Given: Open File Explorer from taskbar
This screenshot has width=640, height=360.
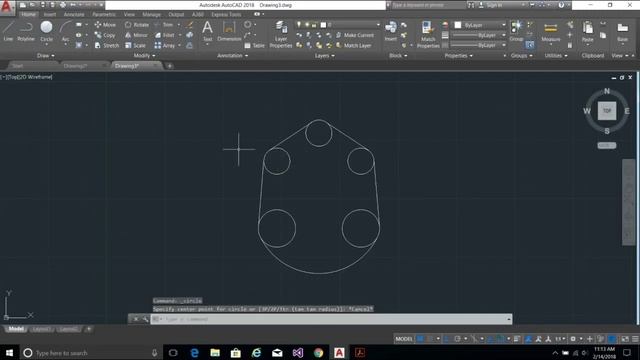Looking at the screenshot, I should point(215,353).
